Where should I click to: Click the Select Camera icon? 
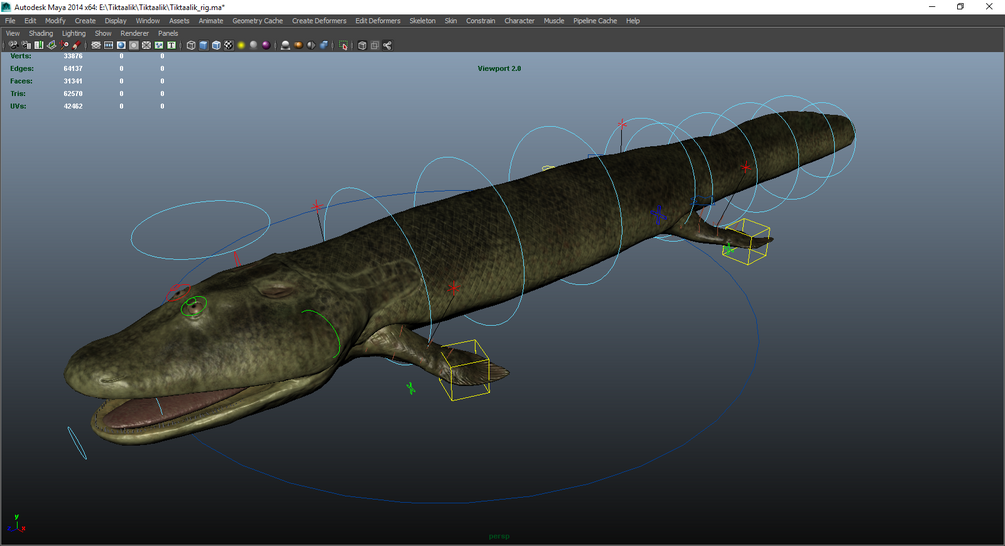13,46
